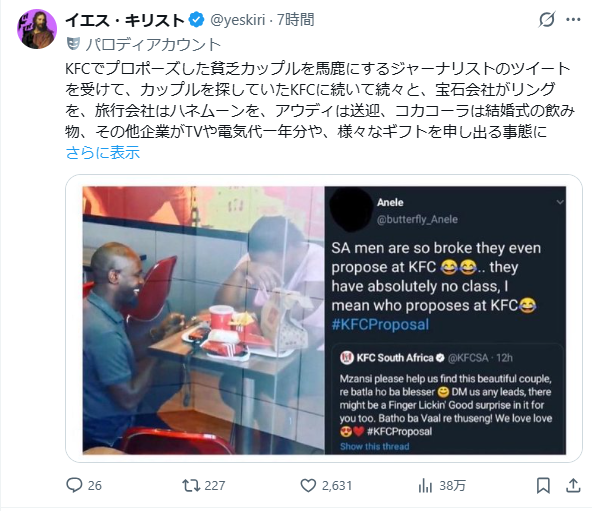Click the parody account mask icon
The image size is (592, 511).
pyautogui.click(x=73, y=44)
